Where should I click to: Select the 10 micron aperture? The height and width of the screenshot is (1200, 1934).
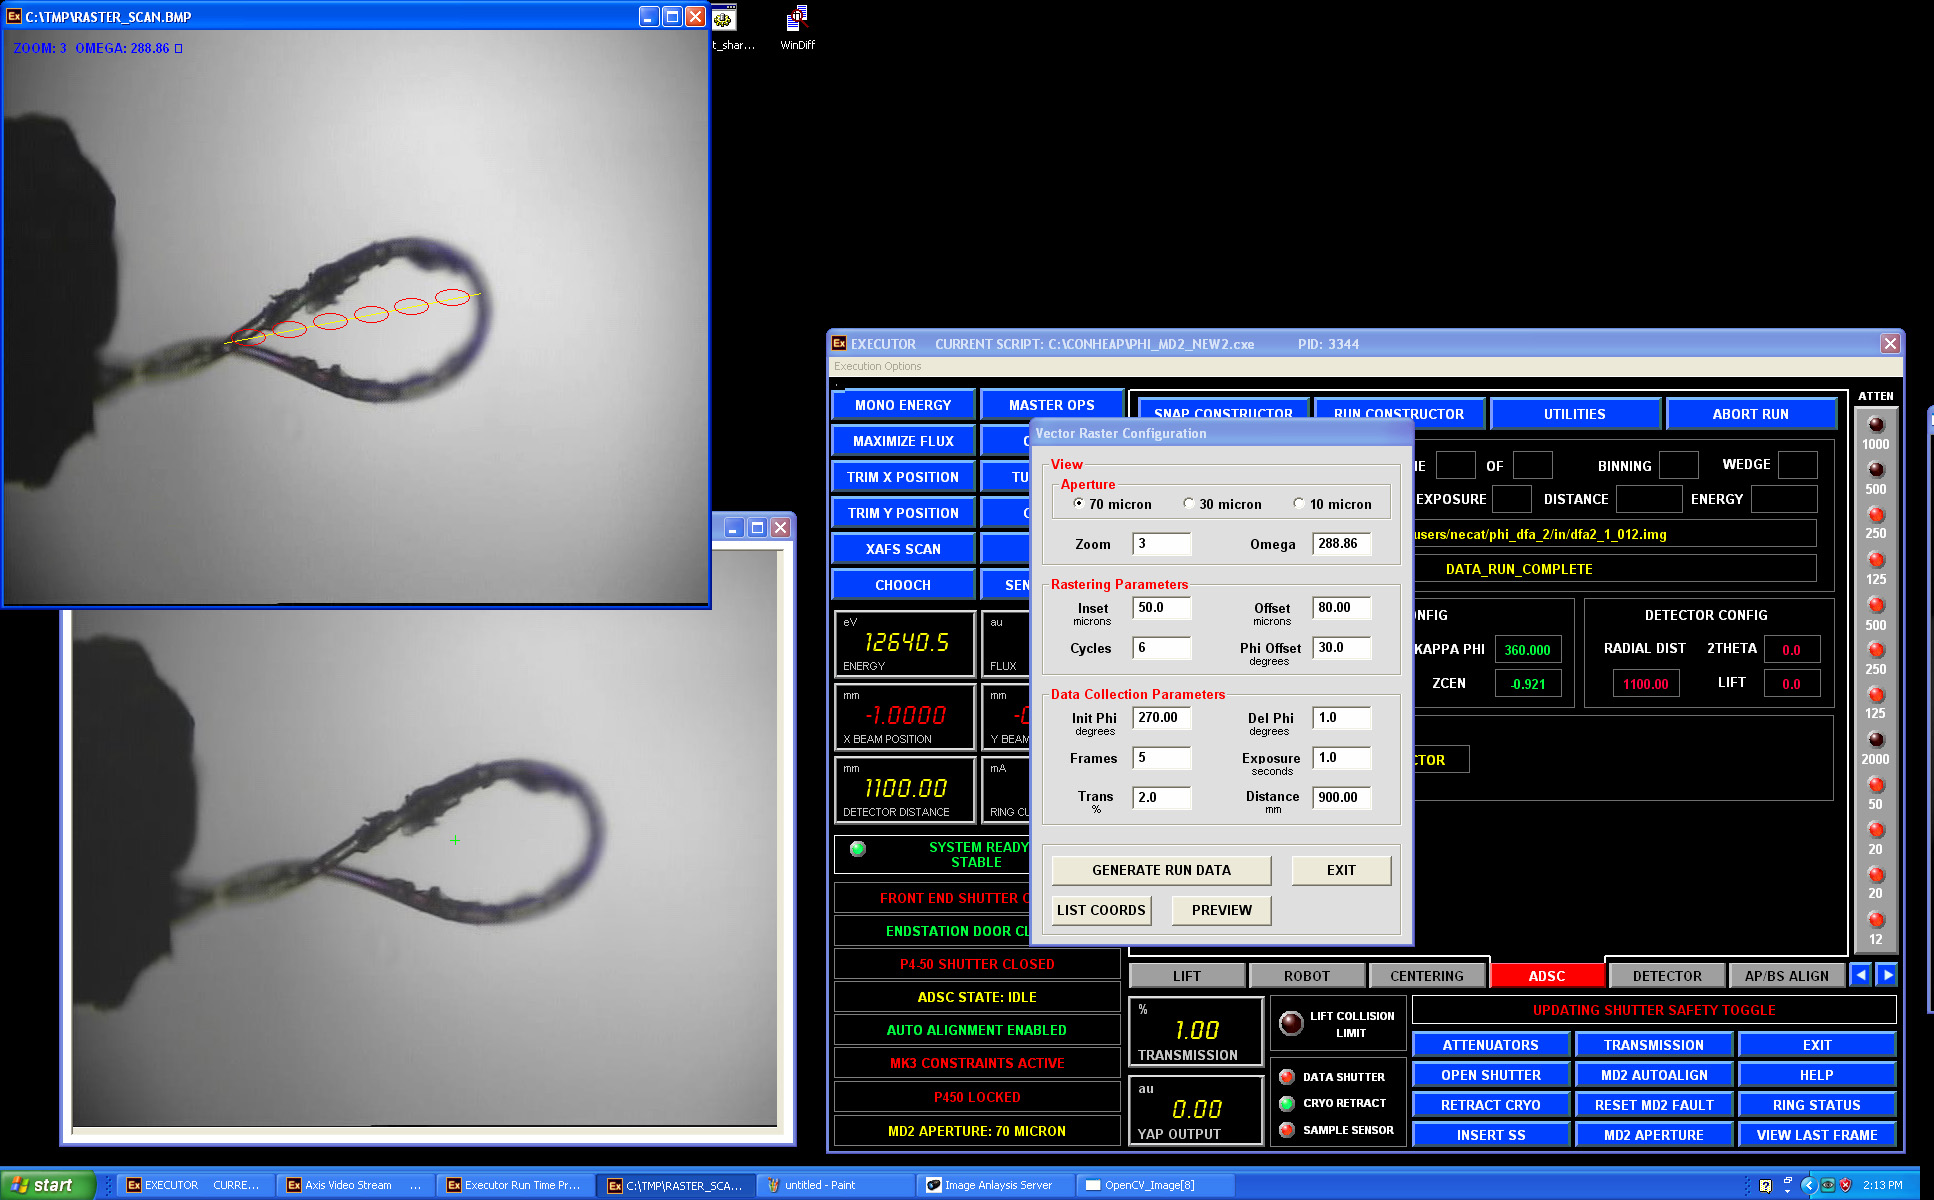coord(1299,504)
